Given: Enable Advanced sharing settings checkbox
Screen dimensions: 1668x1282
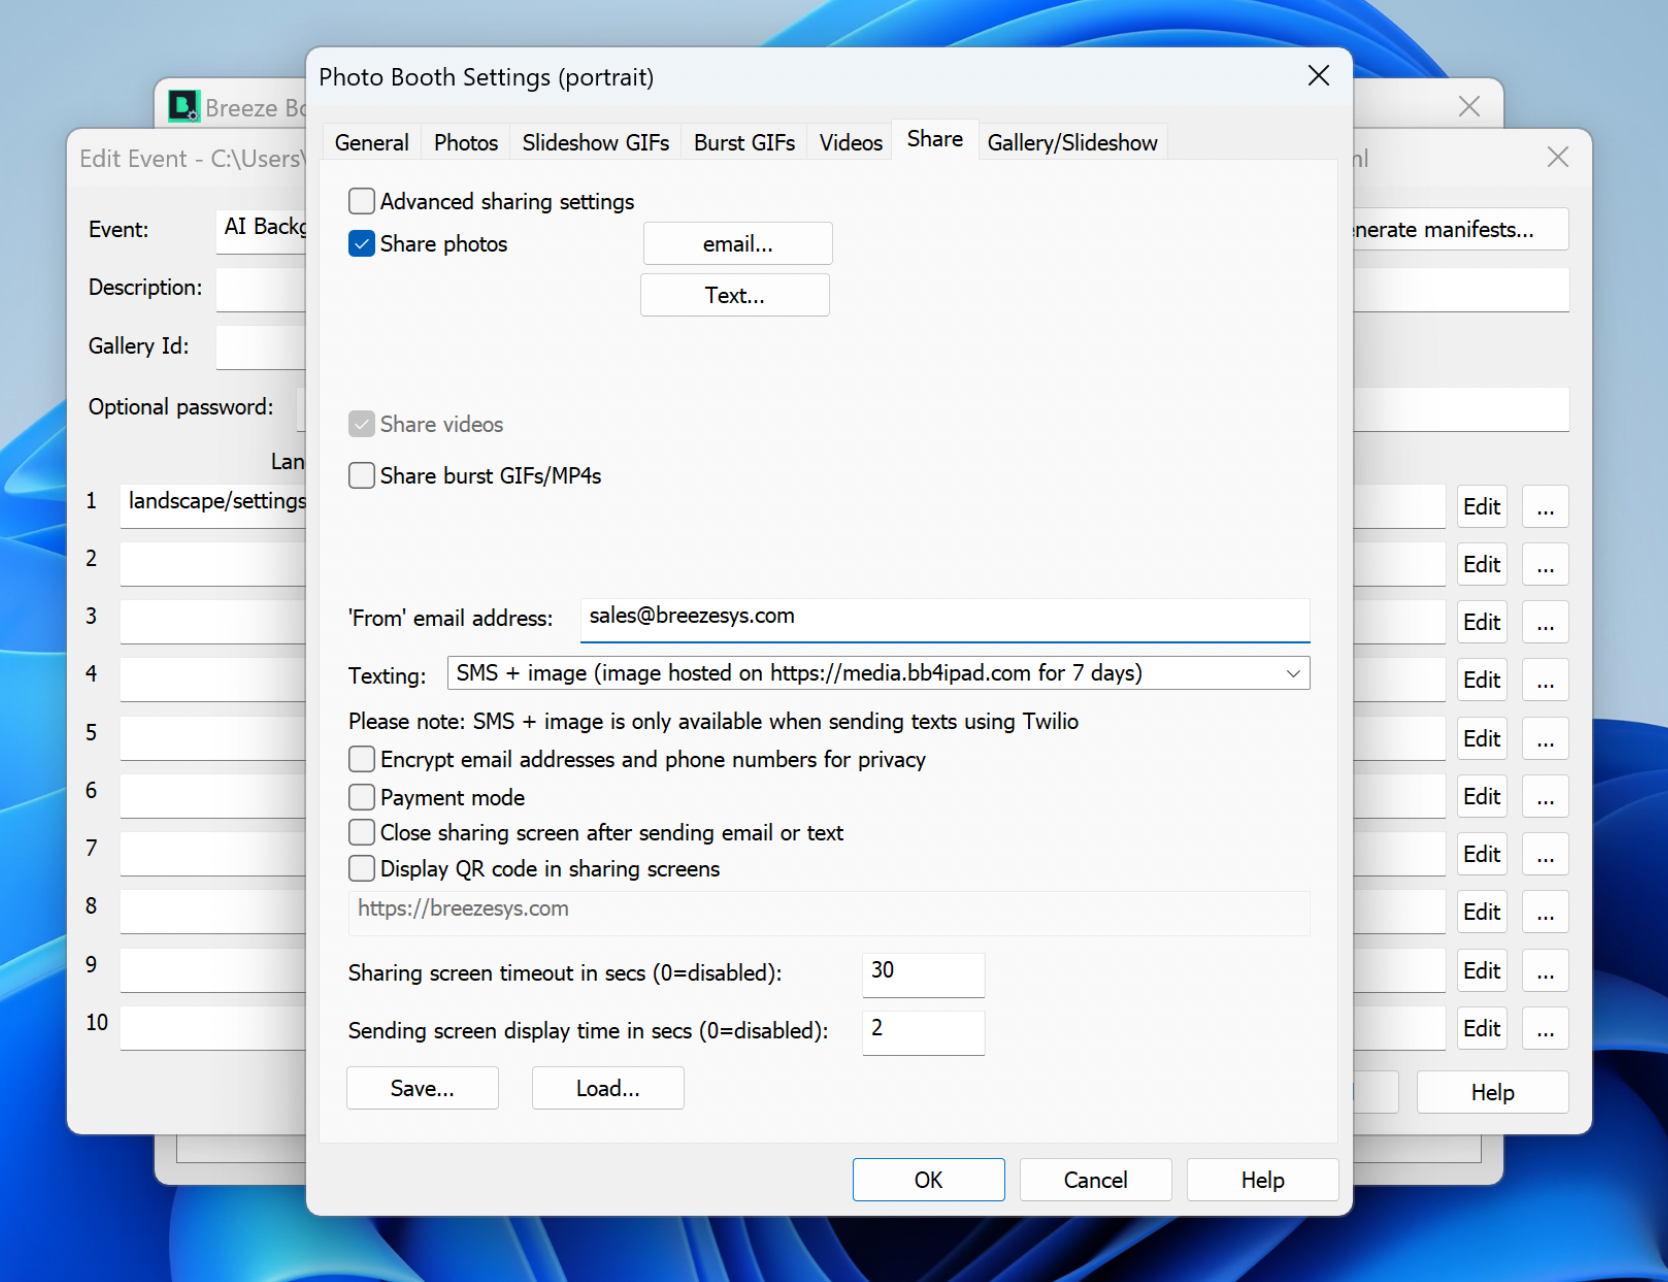Looking at the screenshot, I should (362, 202).
